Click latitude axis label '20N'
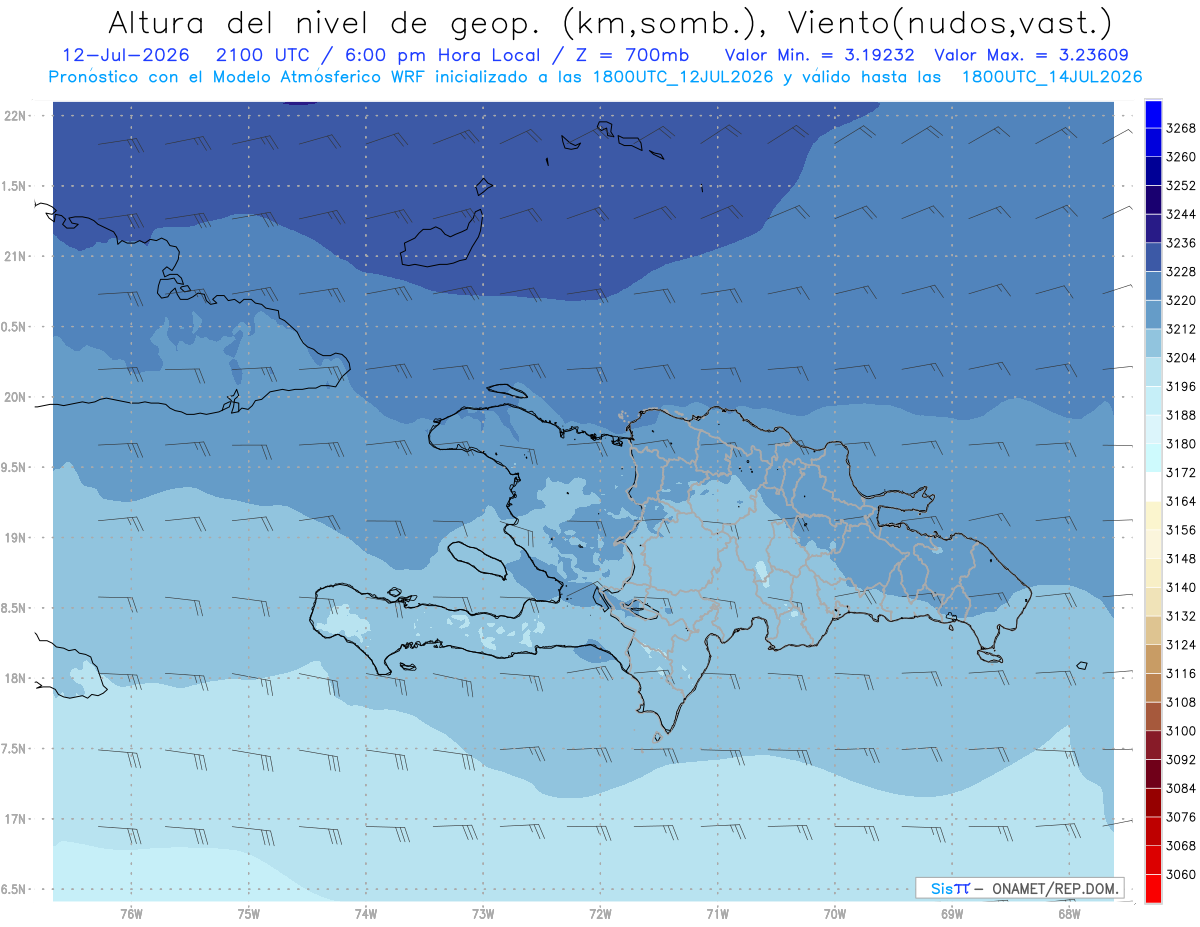The height and width of the screenshot is (927, 1200). pyautogui.click(x=17, y=397)
